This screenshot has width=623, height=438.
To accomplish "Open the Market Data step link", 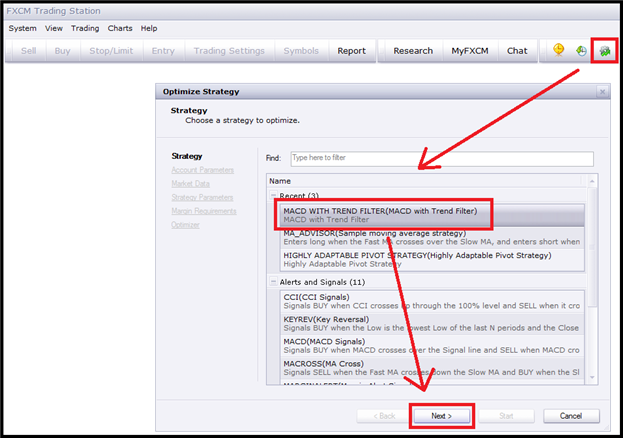I will point(190,184).
